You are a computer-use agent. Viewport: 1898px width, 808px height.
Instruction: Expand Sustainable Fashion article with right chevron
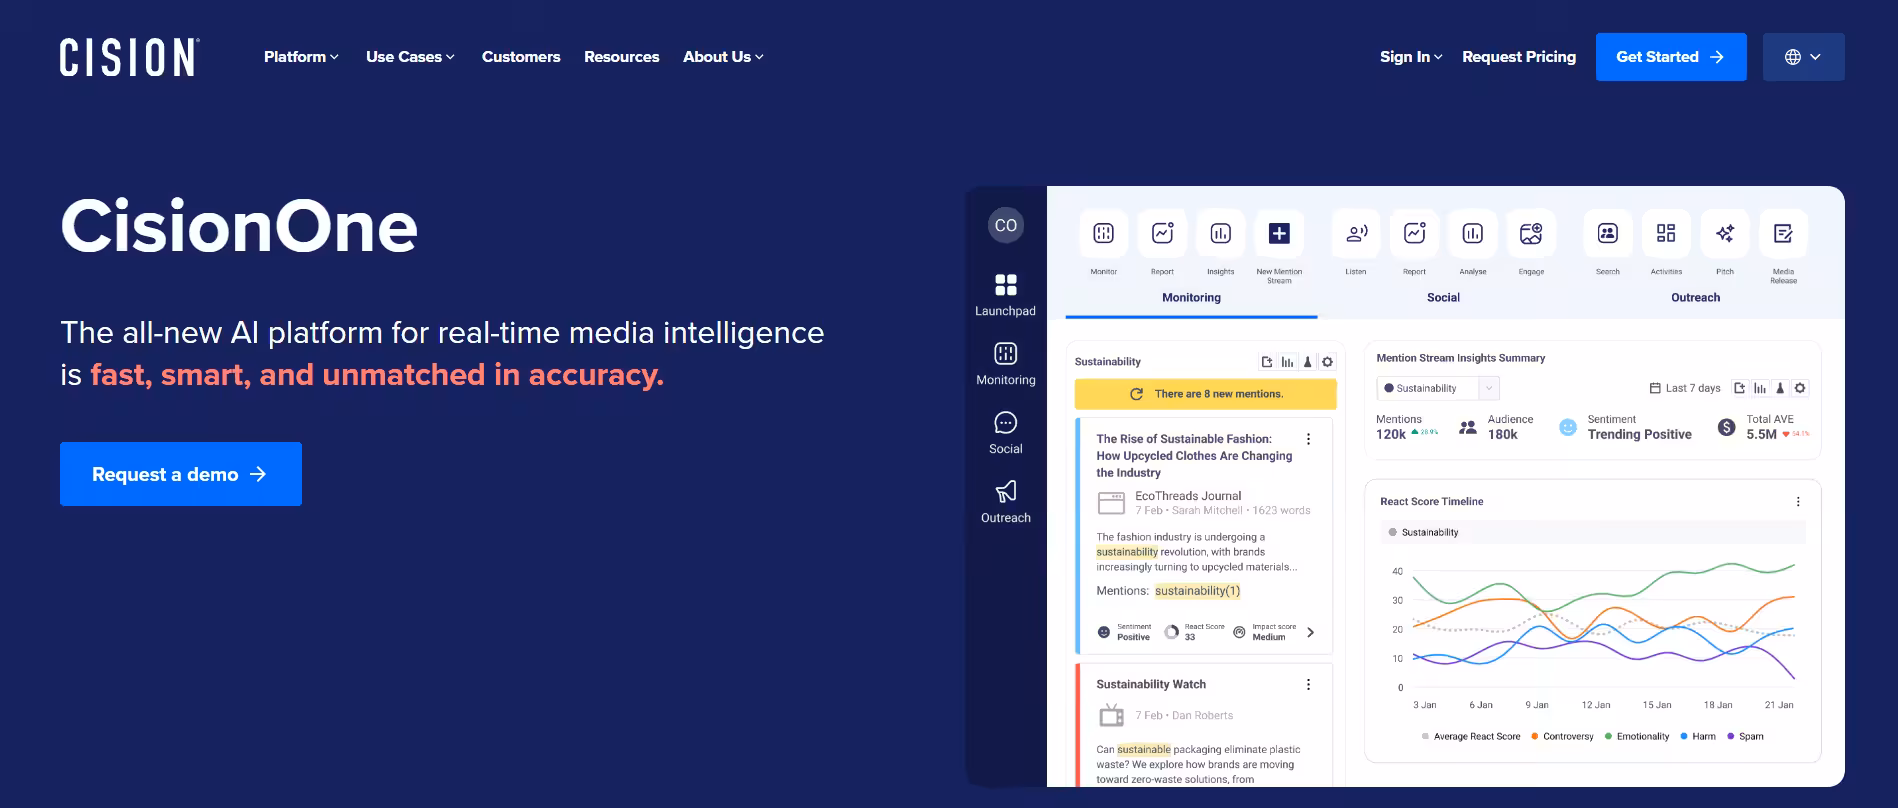[x=1310, y=632]
